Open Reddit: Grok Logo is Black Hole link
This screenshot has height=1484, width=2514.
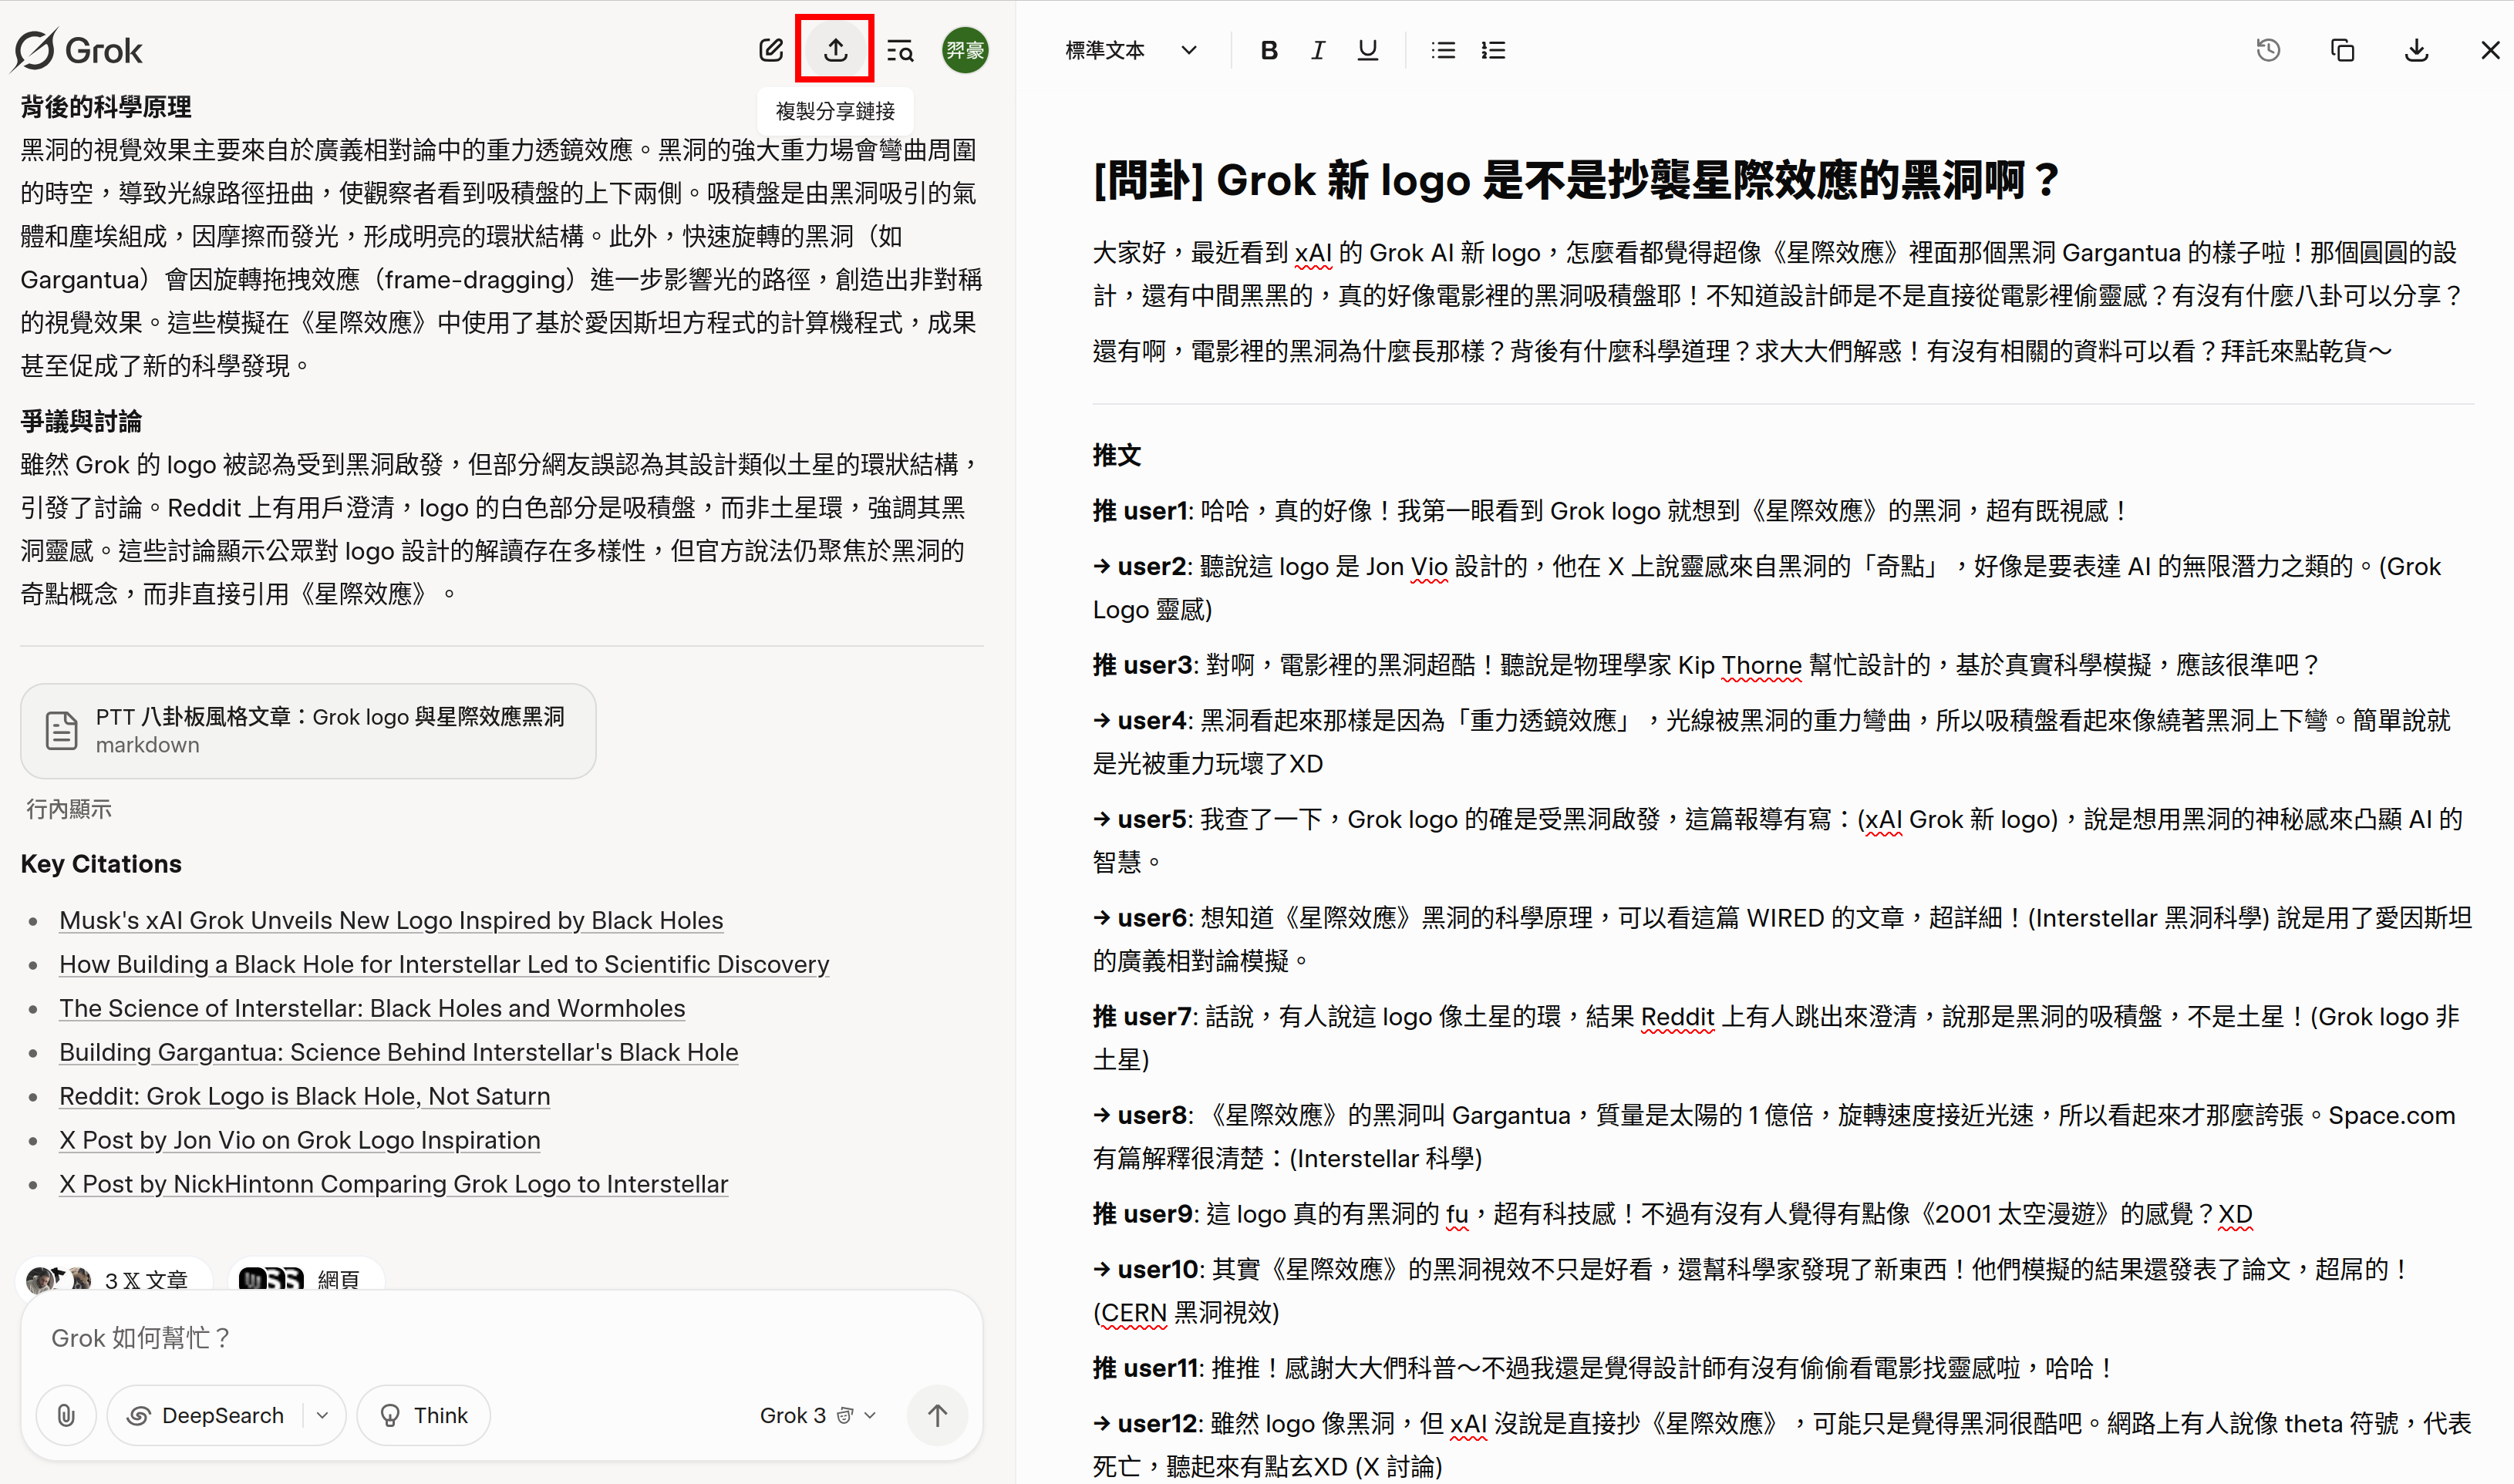click(304, 1096)
